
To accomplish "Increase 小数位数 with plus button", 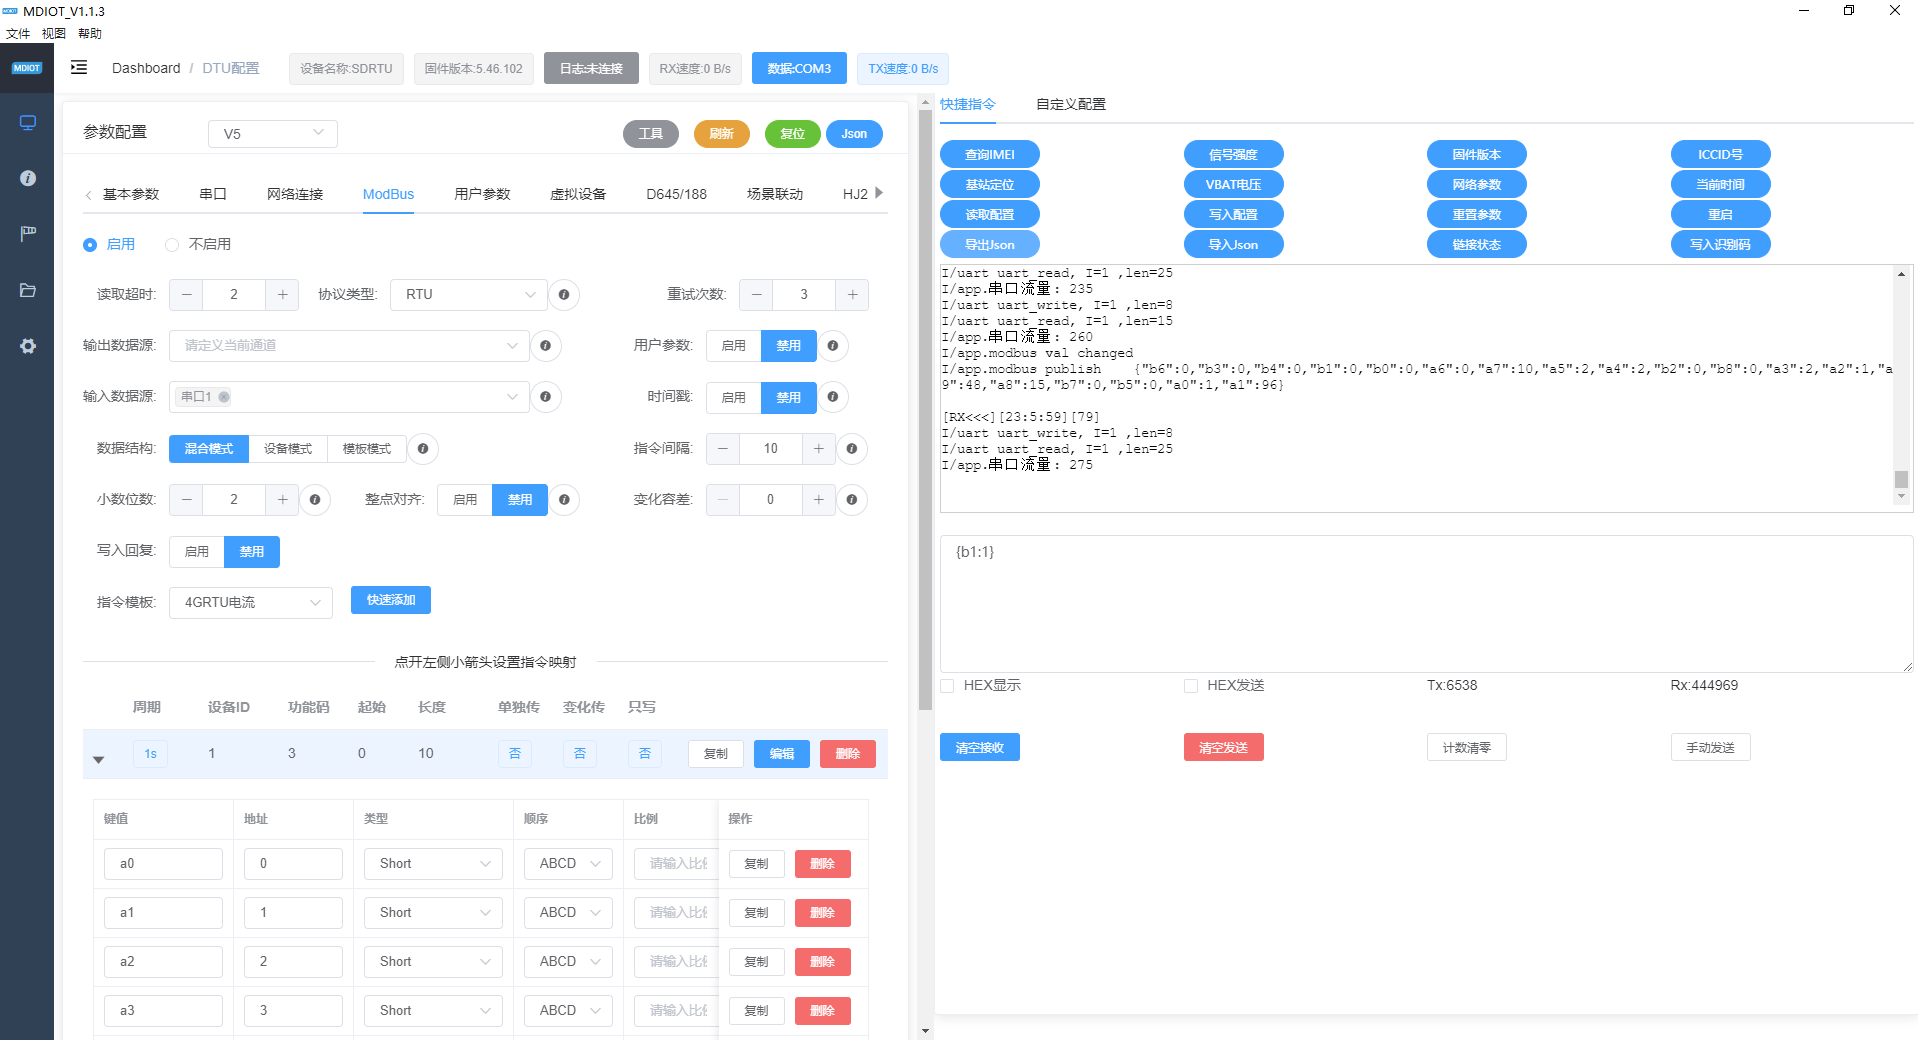I will pos(282,500).
